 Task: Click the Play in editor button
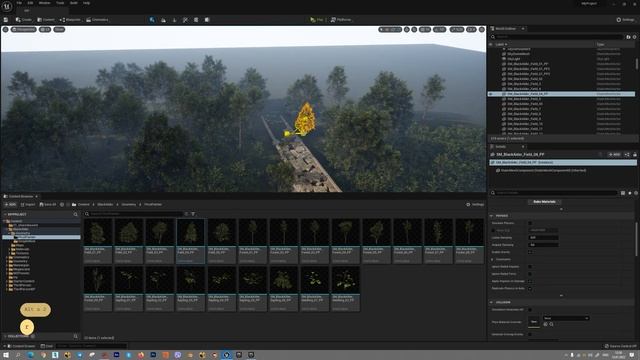[317, 20]
